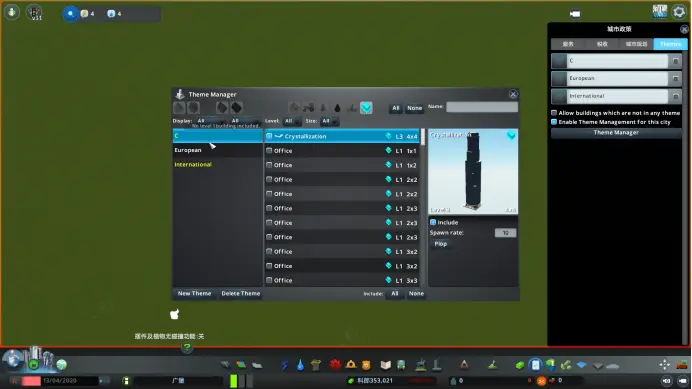The image size is (692, 389).
Task: Click the apple-shaped mod button
Action: tap(175, 314)
